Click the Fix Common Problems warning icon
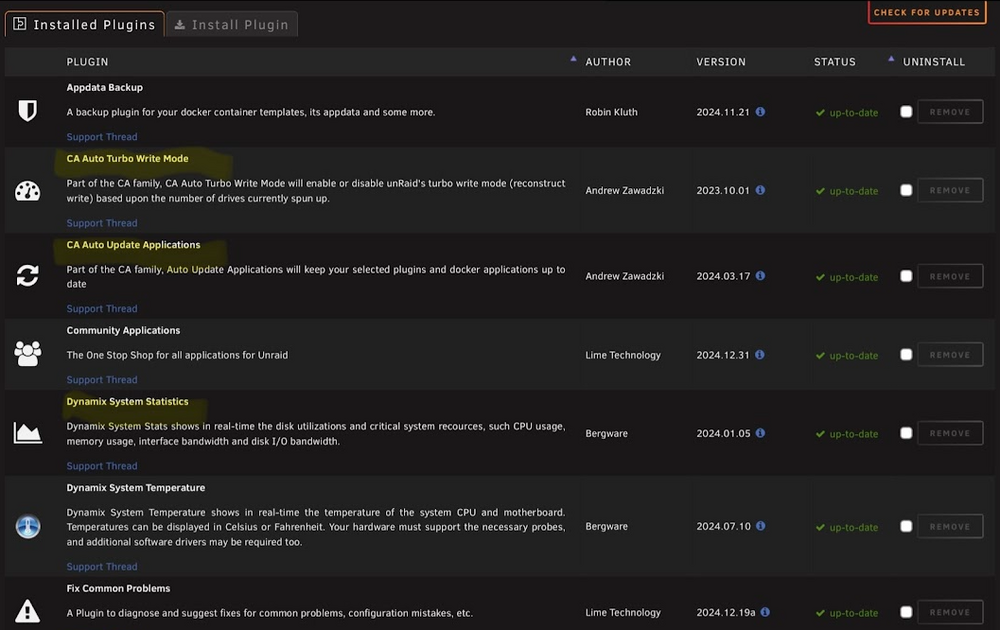The width and height of the screenshot is (1000, 630). pyautogui.click(x=27, y=611)
